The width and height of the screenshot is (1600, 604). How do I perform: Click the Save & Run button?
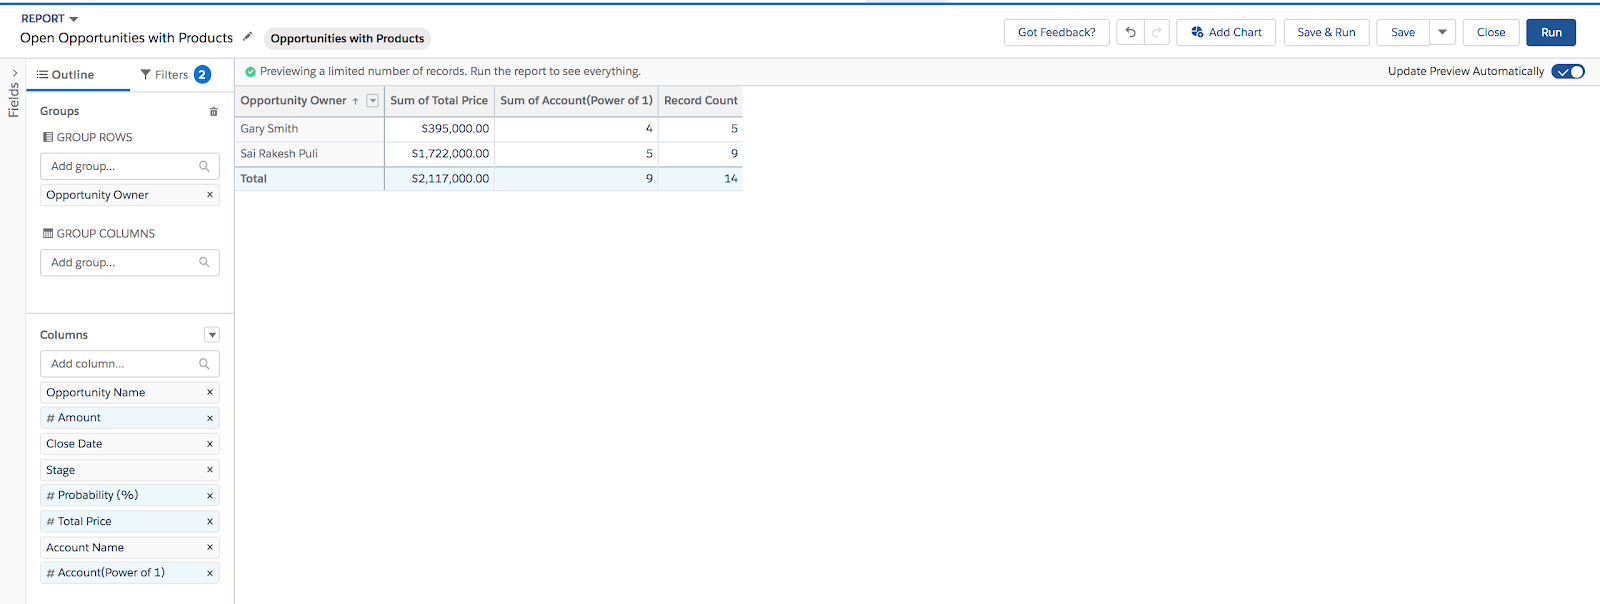pos(1326,32)
